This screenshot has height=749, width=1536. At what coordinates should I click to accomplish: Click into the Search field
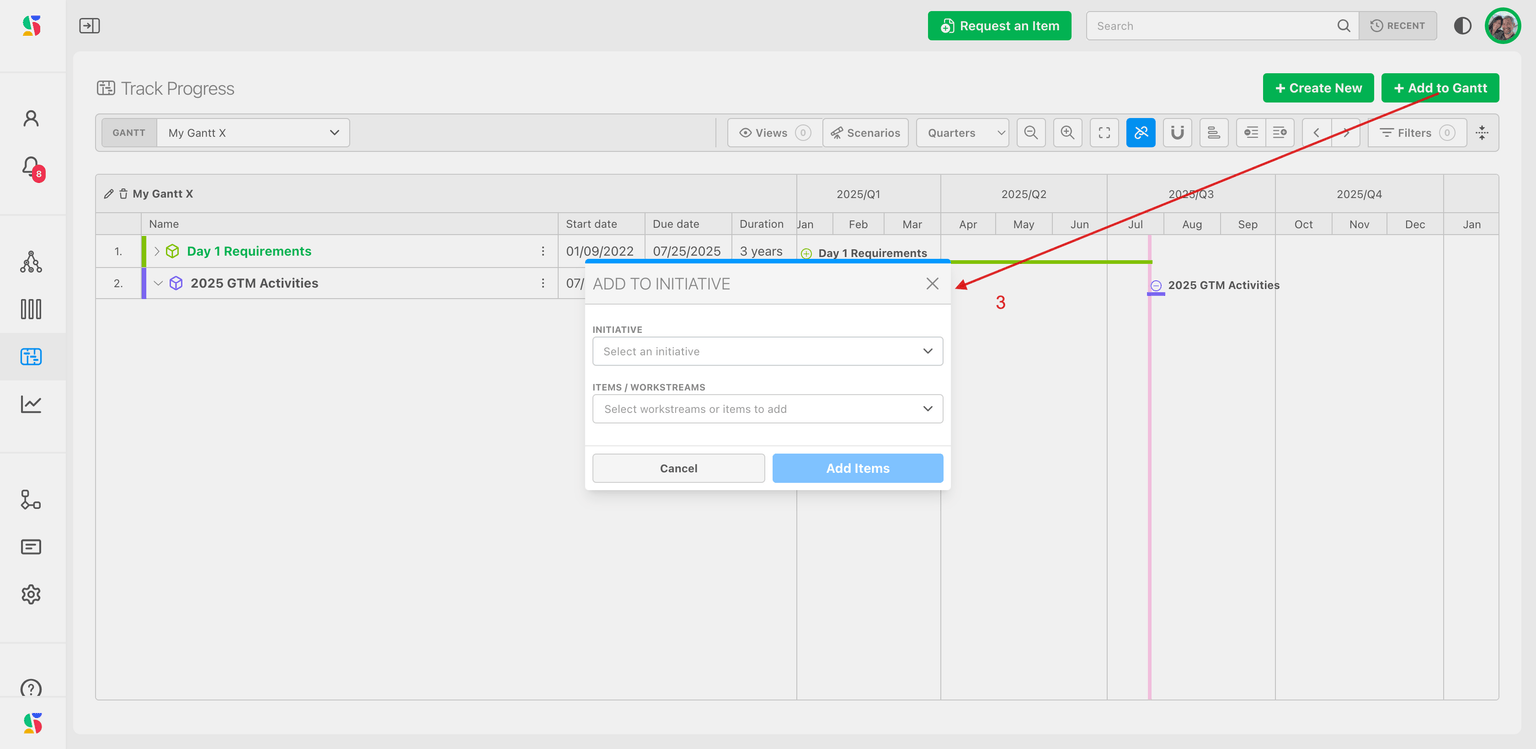tap(1212, 26)
